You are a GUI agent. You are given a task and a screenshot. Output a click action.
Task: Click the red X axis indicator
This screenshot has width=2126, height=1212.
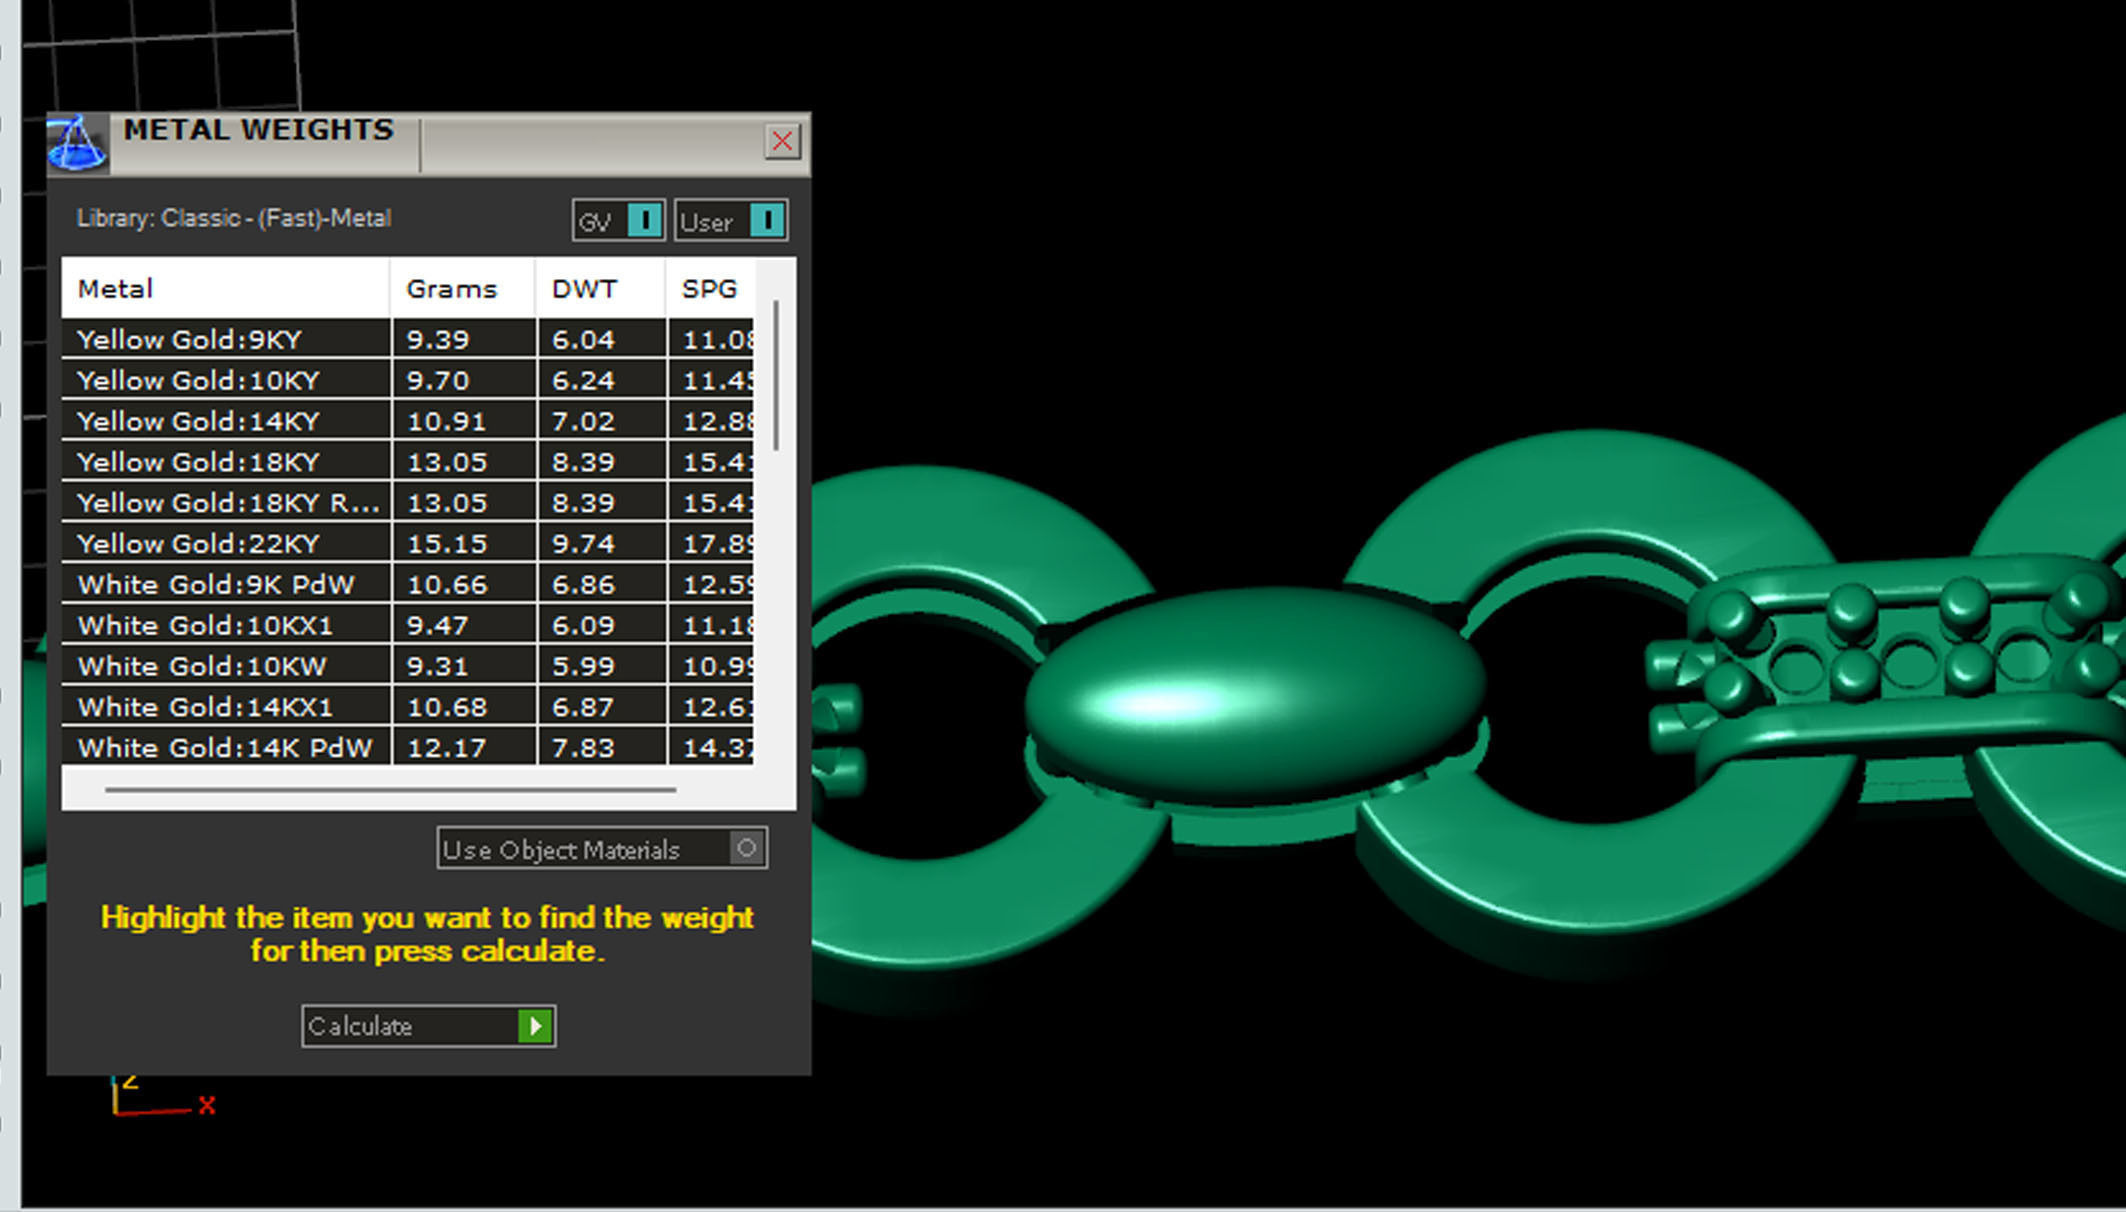206,1106
